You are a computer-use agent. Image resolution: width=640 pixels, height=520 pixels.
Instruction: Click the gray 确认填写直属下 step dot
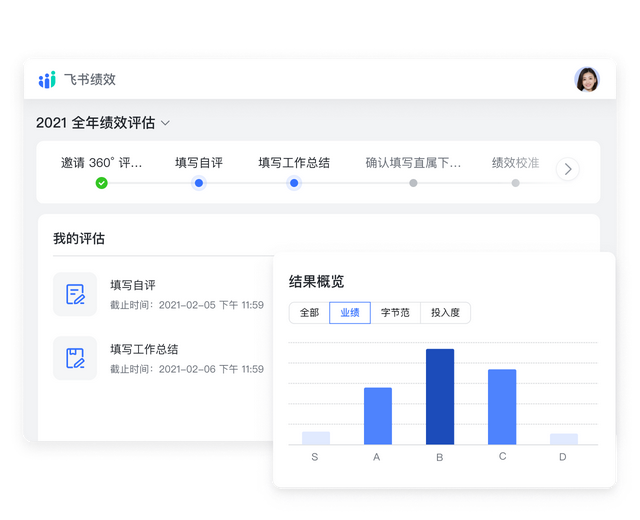(413, 183)
